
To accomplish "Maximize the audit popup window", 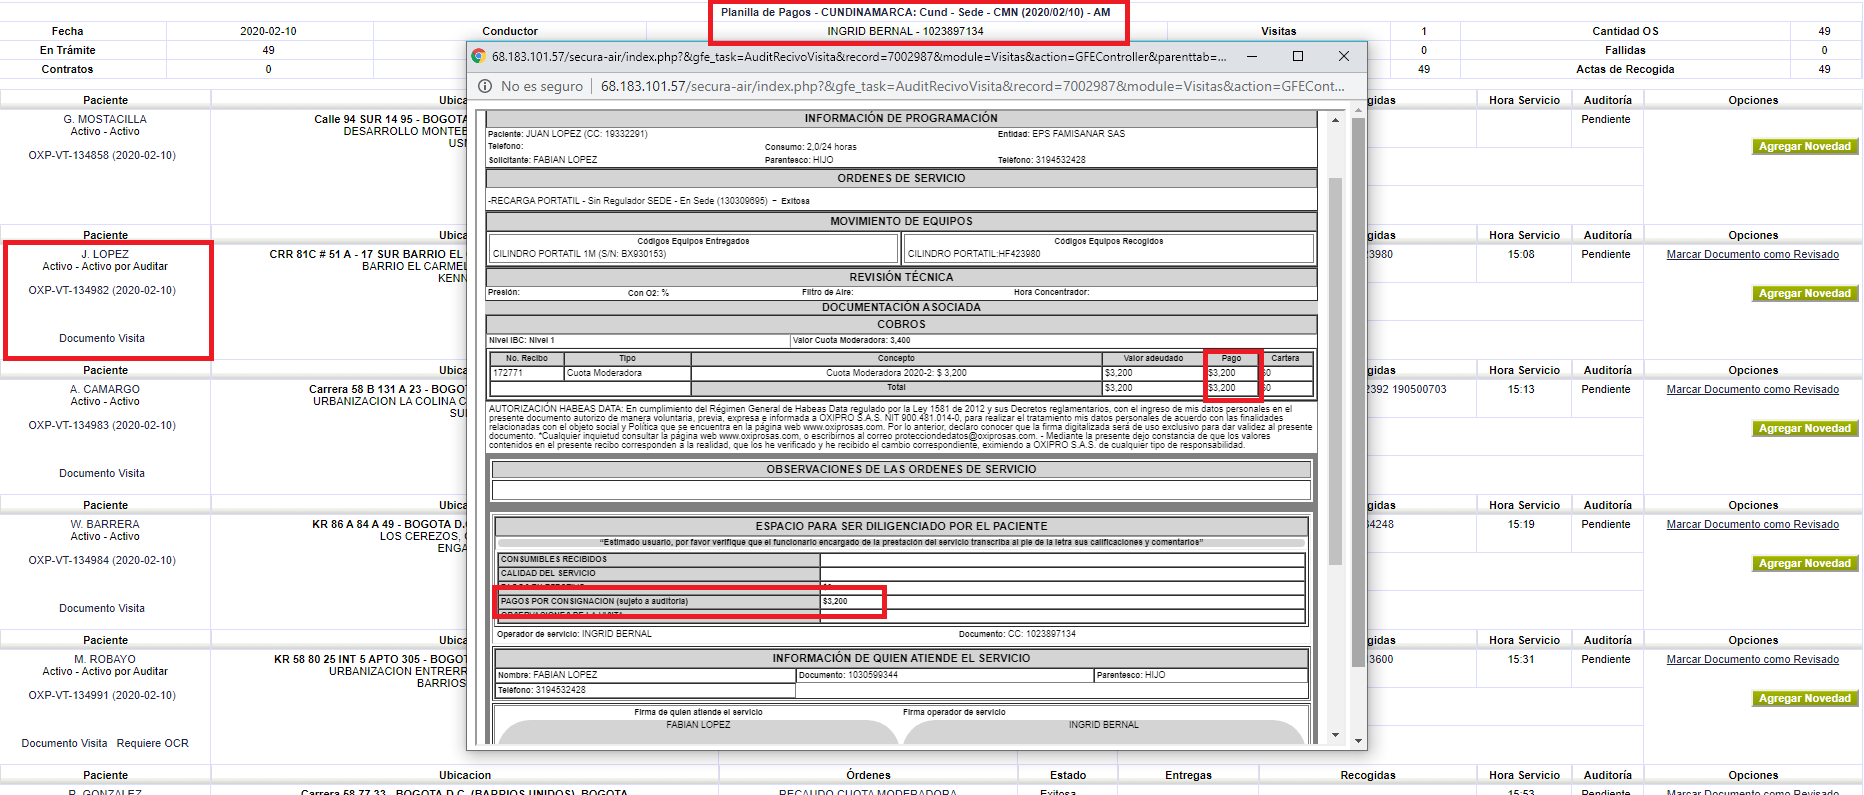I will 1298,57.
